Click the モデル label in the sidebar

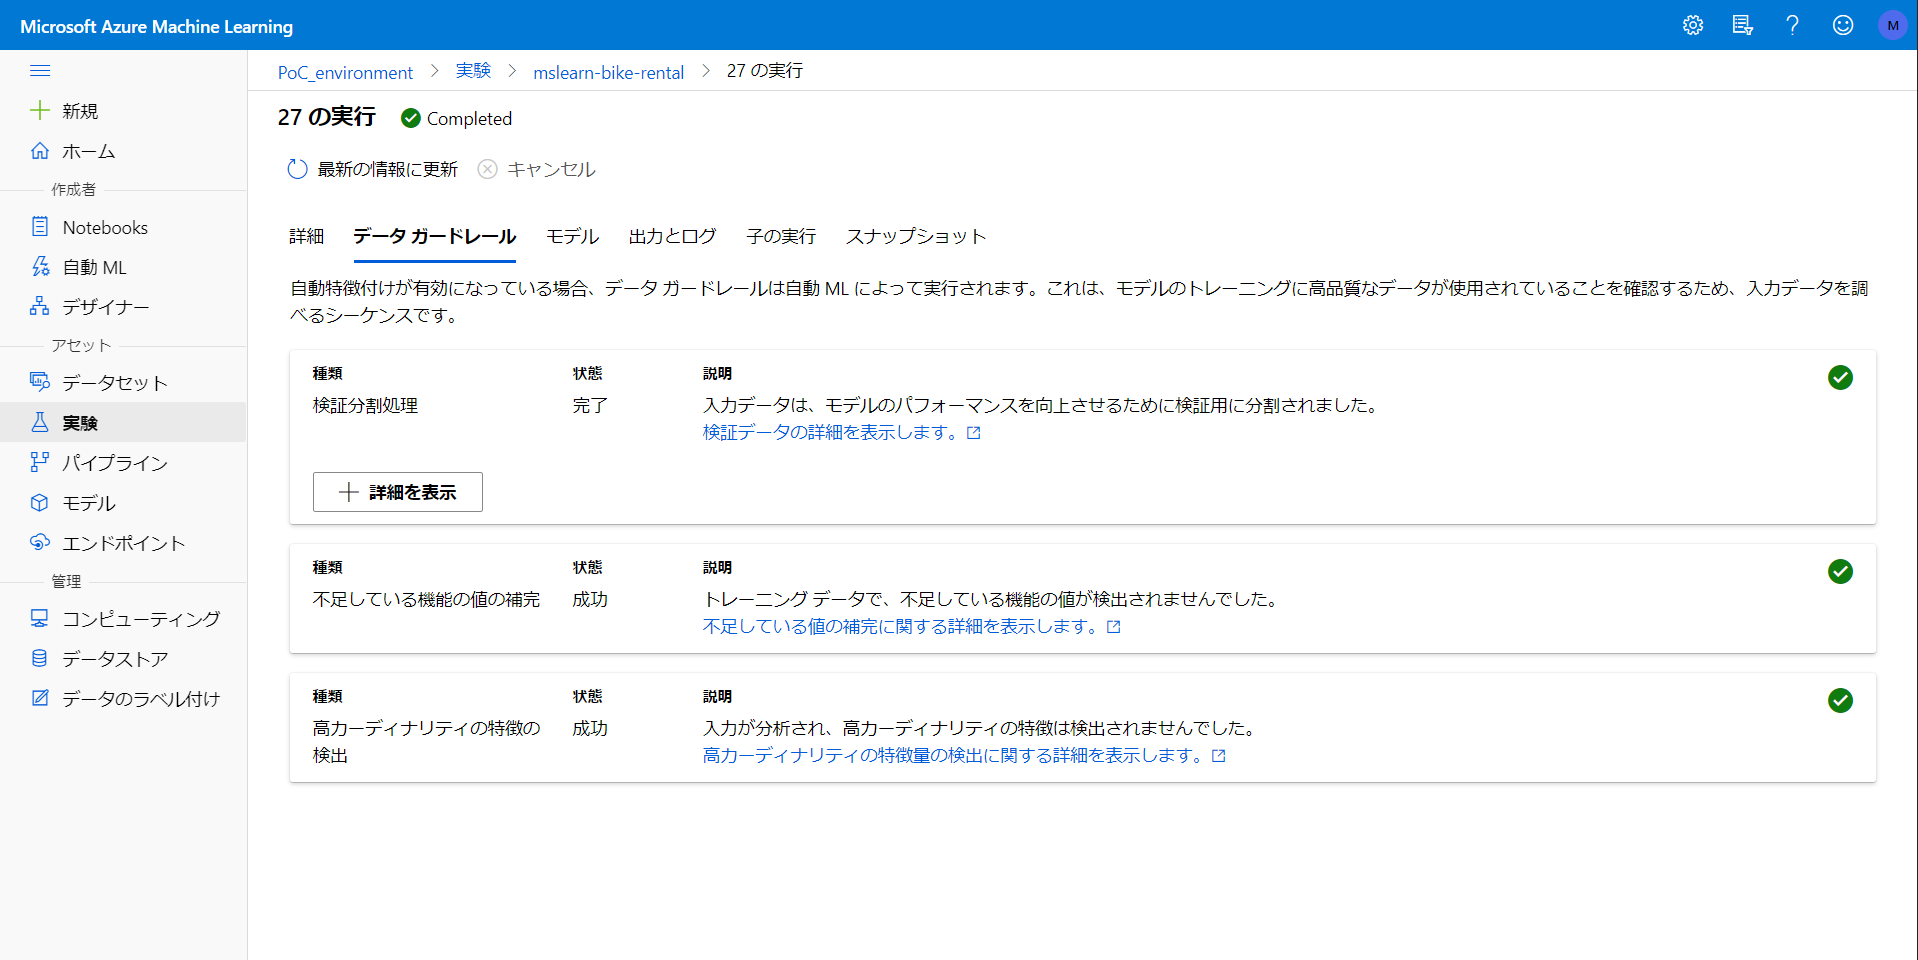coord(89,503)
